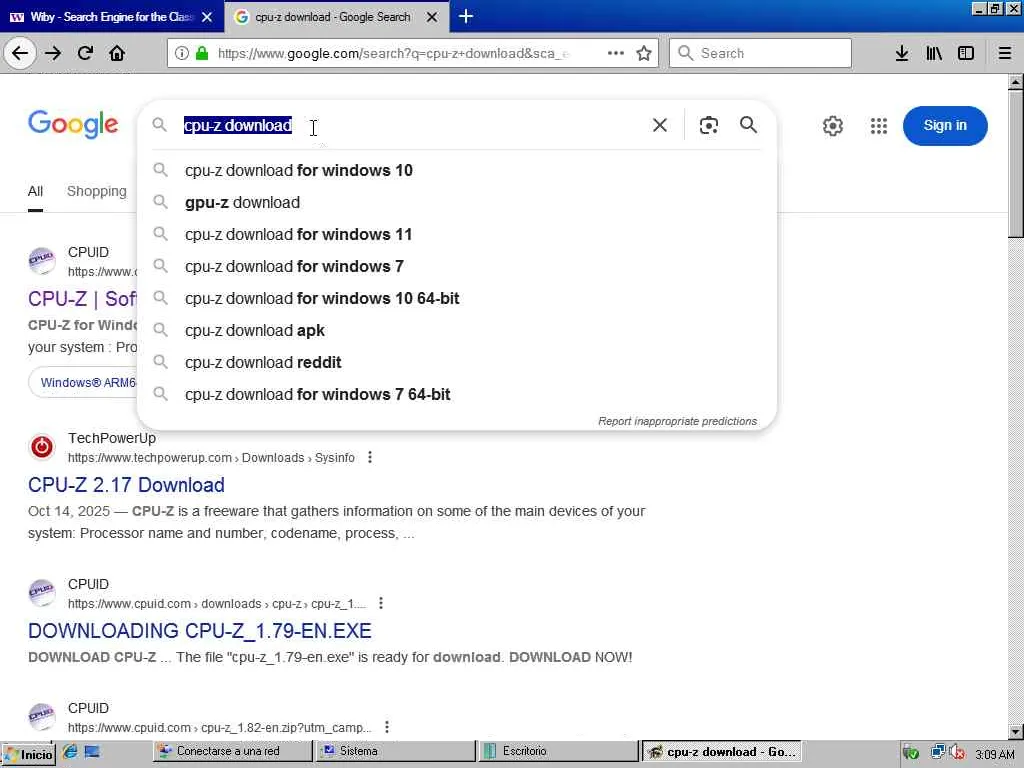Open Google quick settings gear

click(833, 125)
